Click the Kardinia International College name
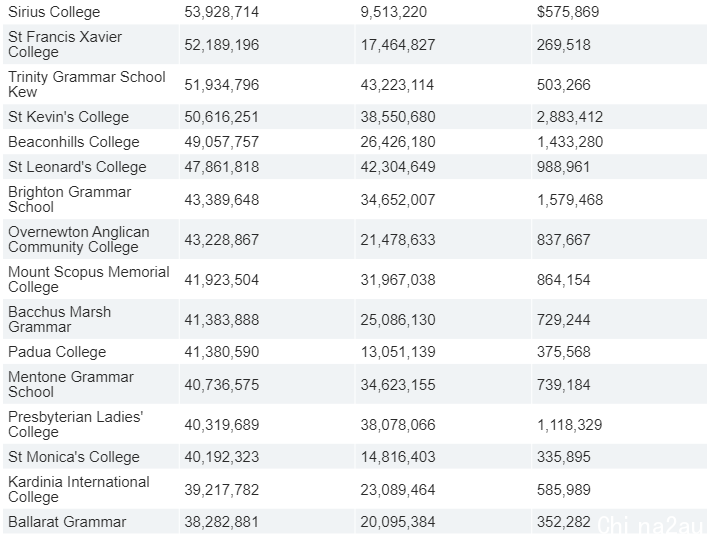Viewport: 708px width, 538px height. pyautogui.click(x=79, y=489)
